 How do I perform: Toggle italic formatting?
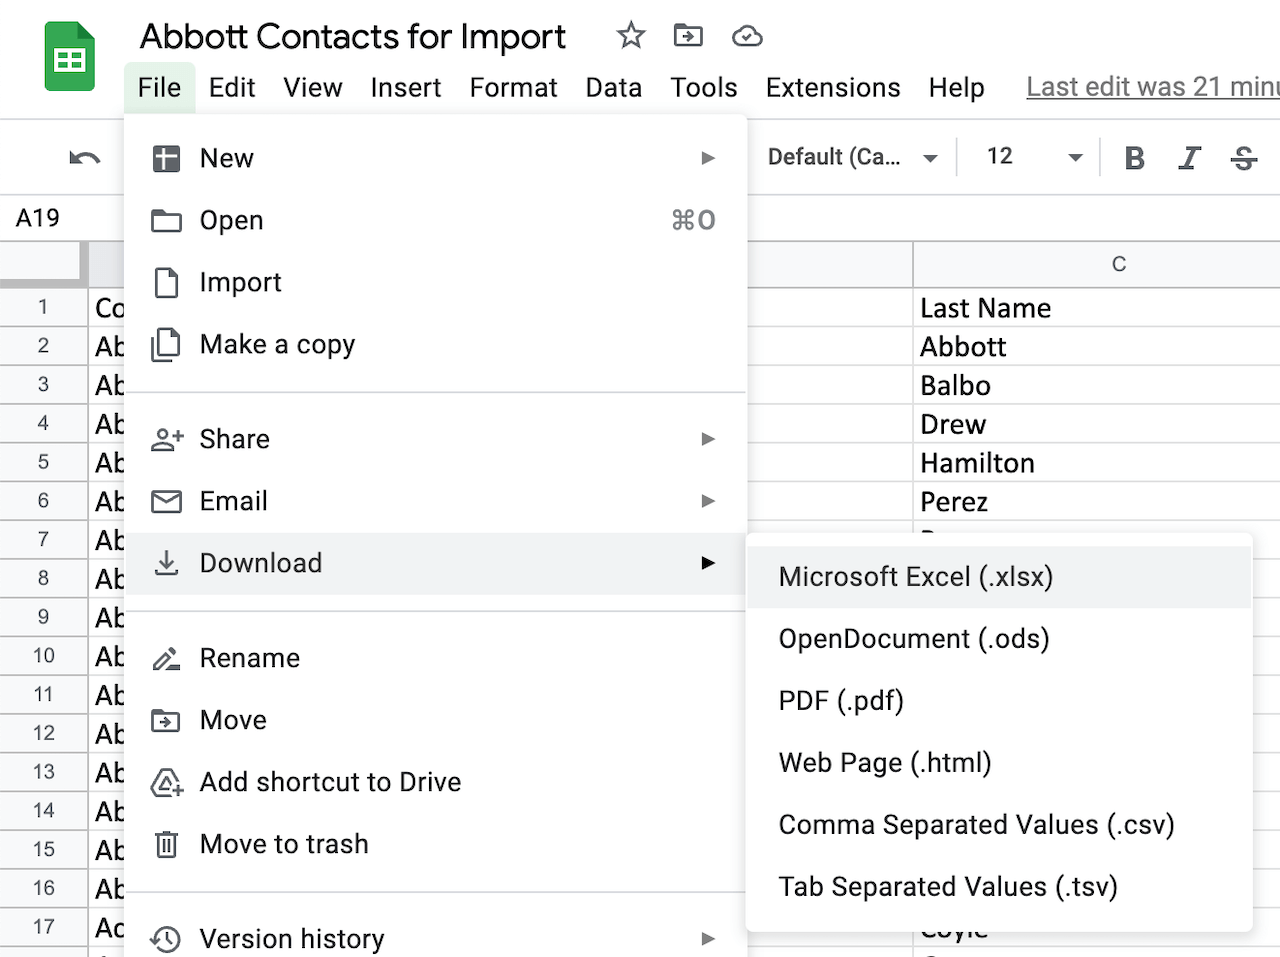click(x=1189, y=157)
